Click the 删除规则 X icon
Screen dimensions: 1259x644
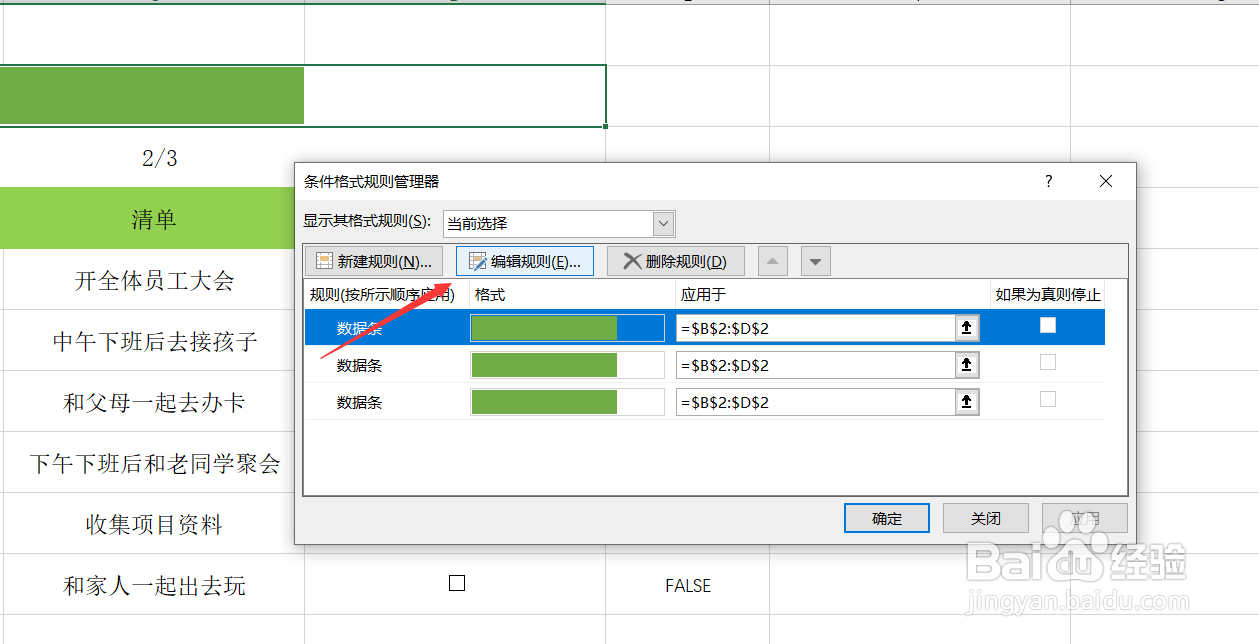632,261
